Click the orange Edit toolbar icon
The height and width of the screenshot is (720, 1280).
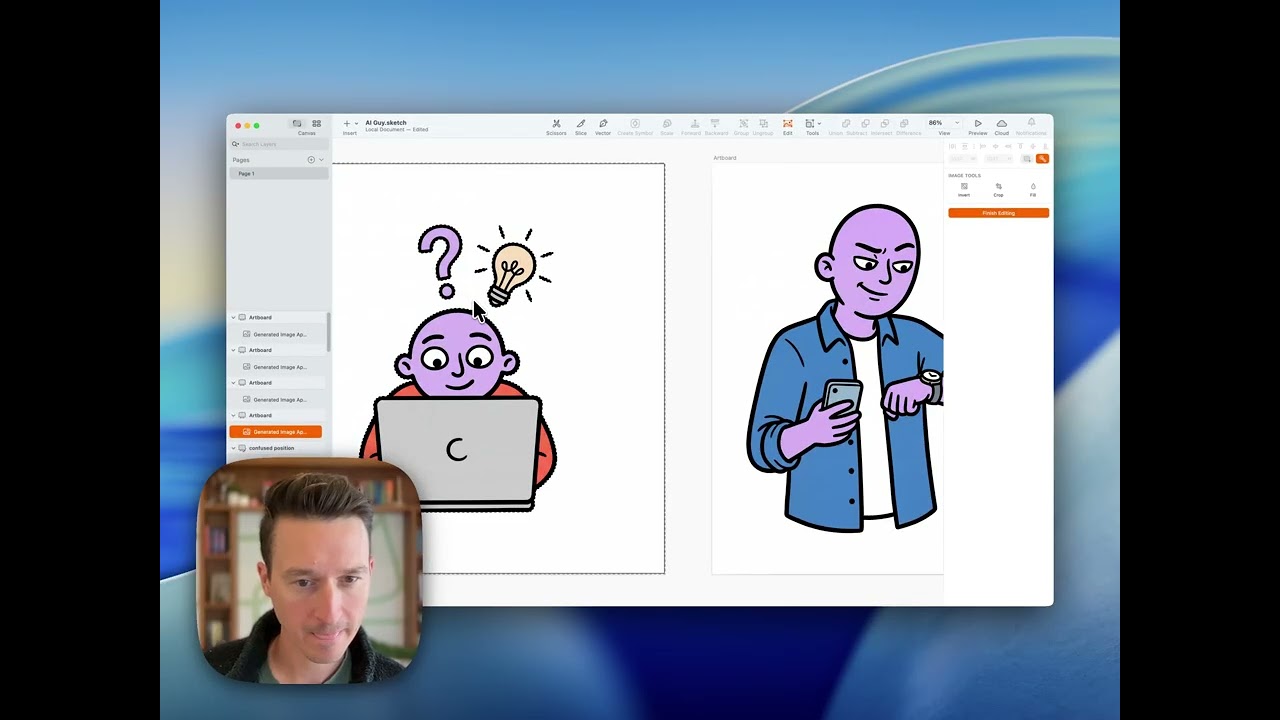click(788, 124)
